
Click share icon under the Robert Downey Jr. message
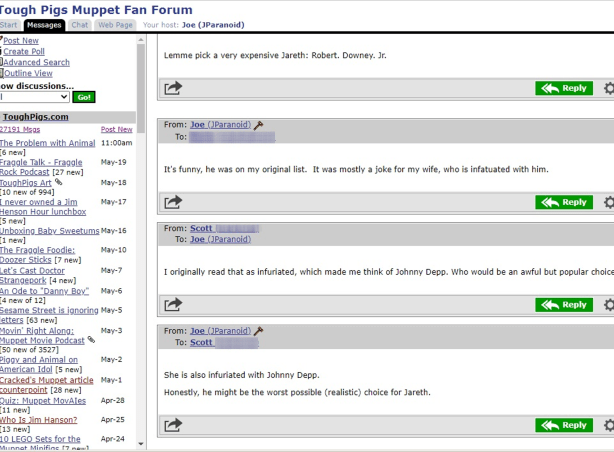(x=173, y=89)
